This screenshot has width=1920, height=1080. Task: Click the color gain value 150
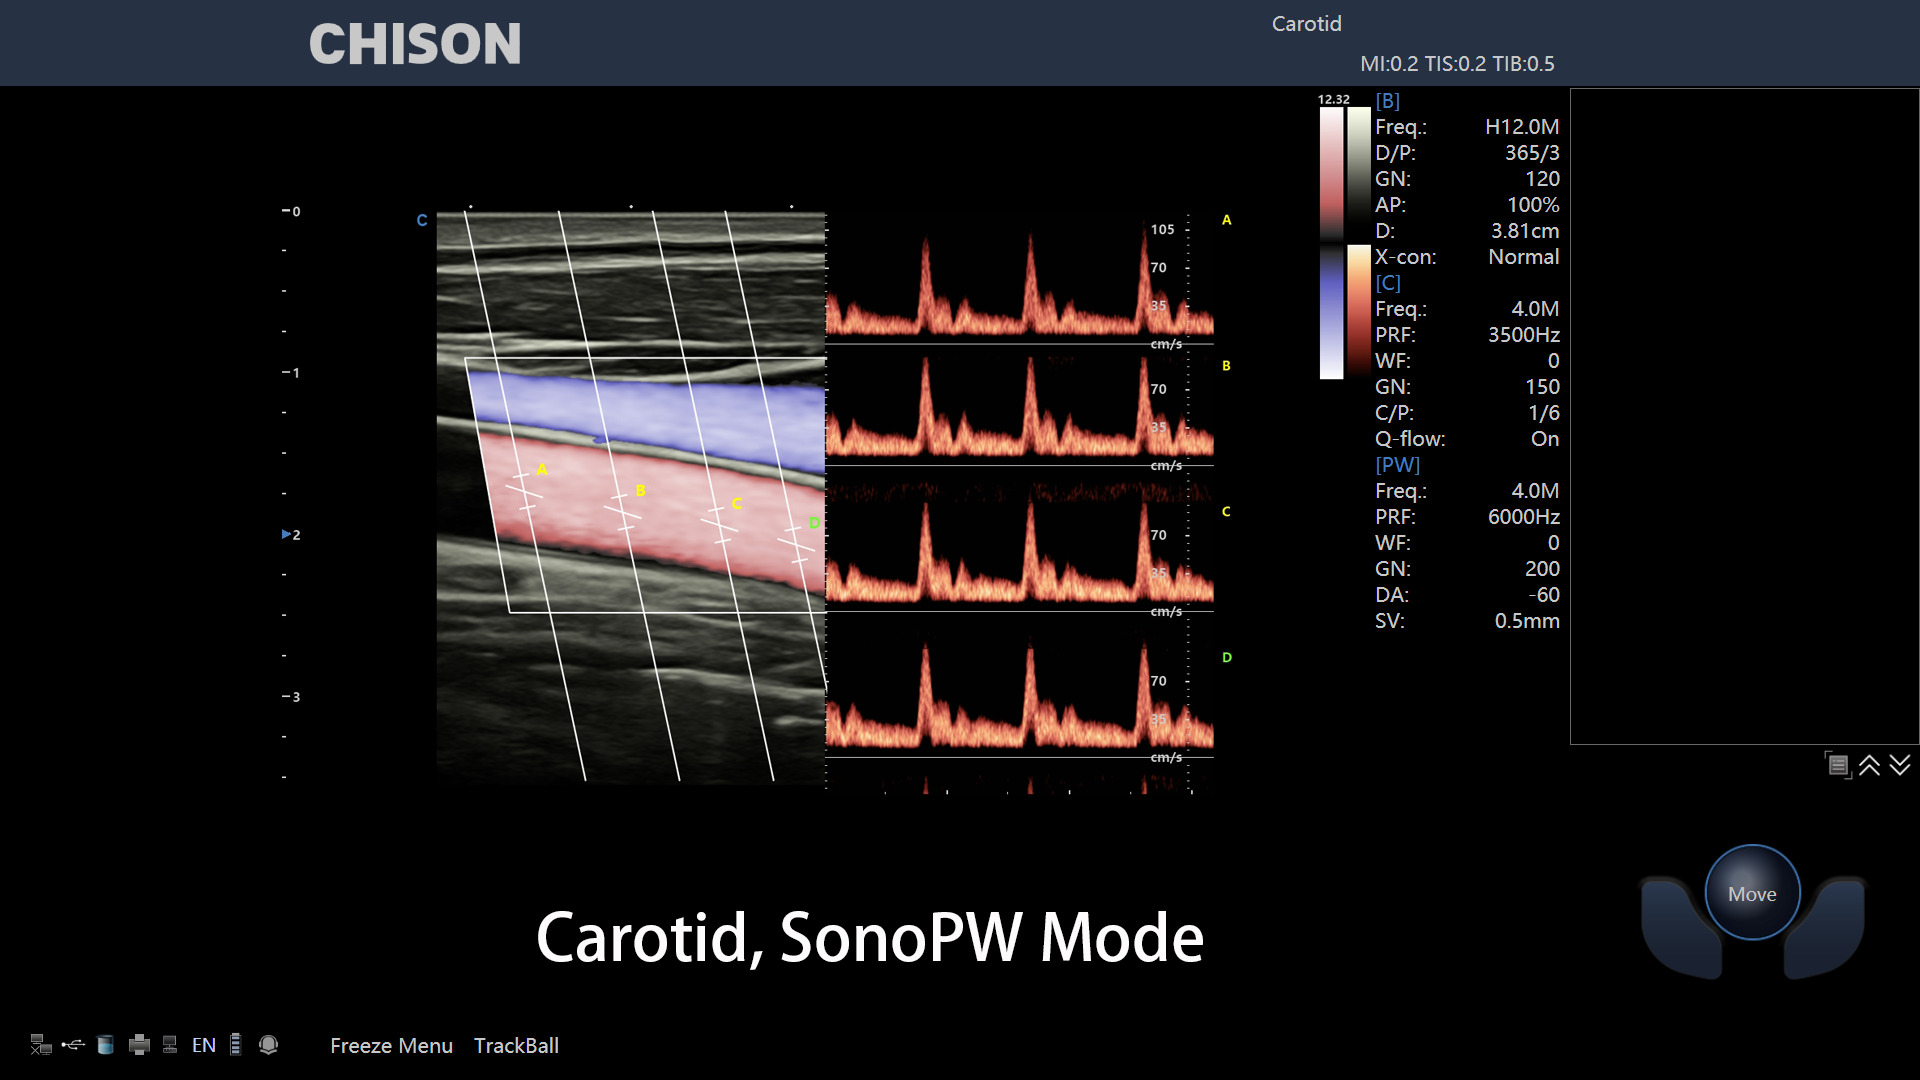[x=1542, y=387]
